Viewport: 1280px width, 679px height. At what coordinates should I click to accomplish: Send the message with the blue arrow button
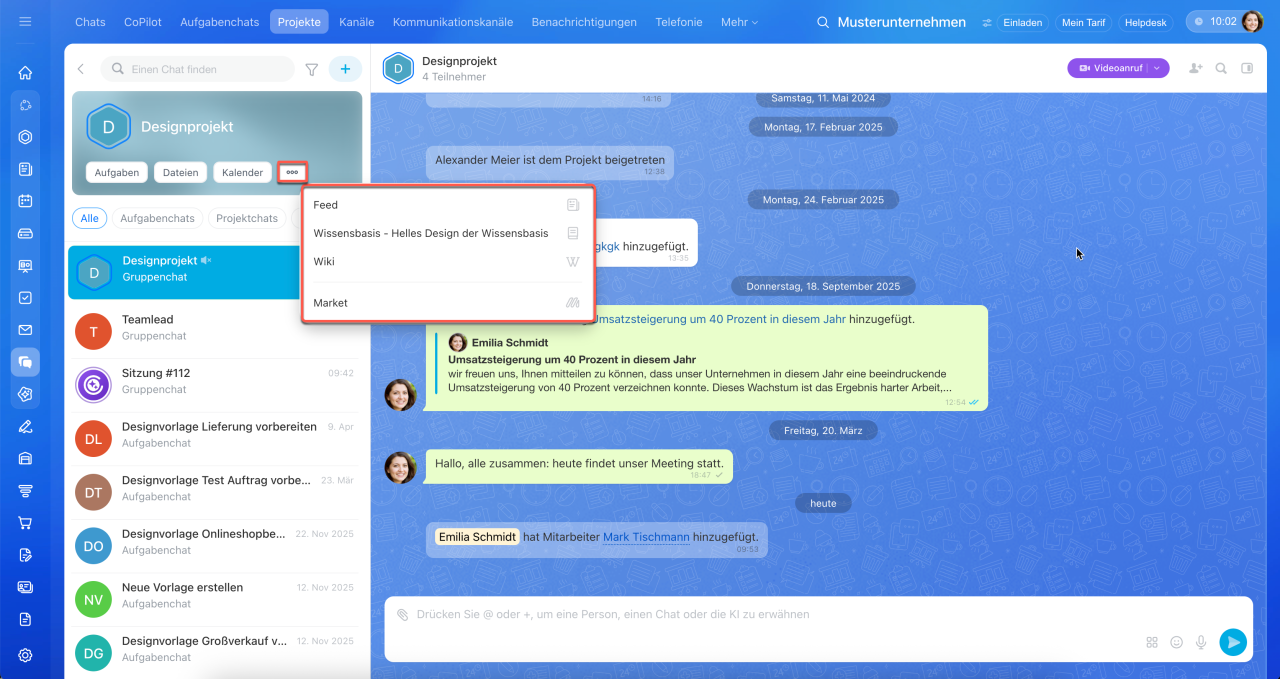pos(1233,642)
